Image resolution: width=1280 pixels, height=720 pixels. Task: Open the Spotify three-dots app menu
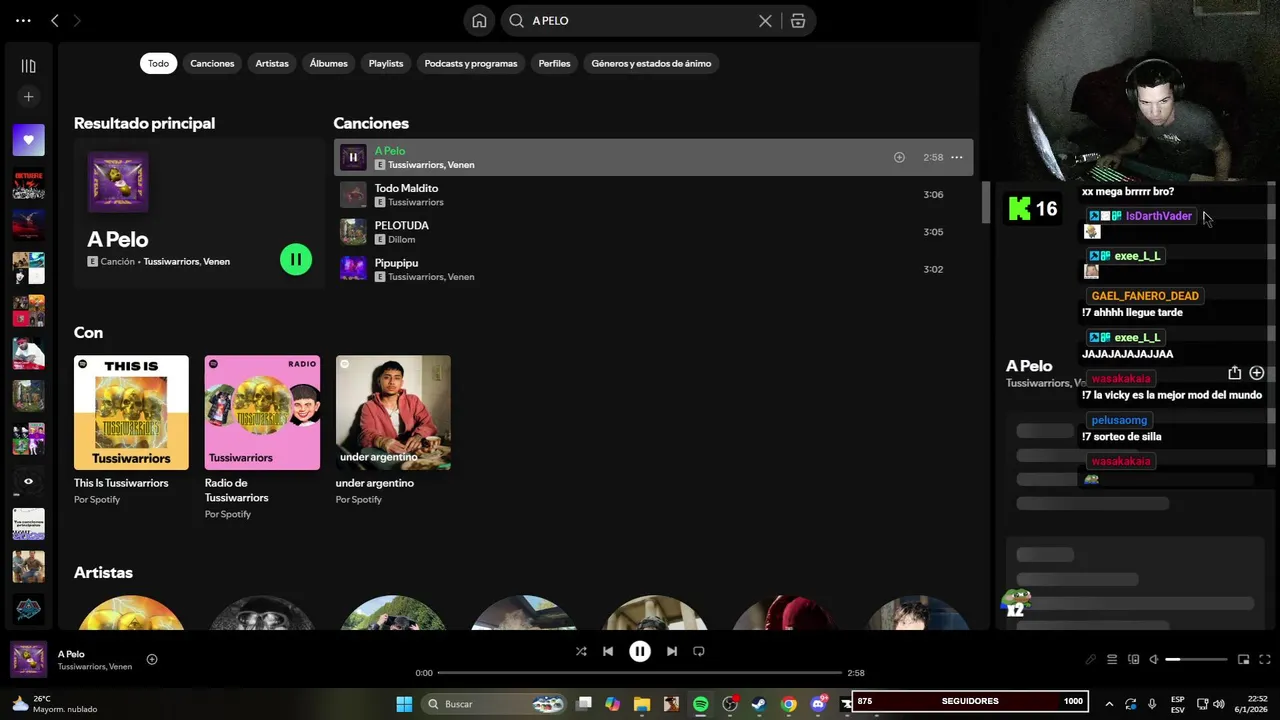[x=23, y=20]
